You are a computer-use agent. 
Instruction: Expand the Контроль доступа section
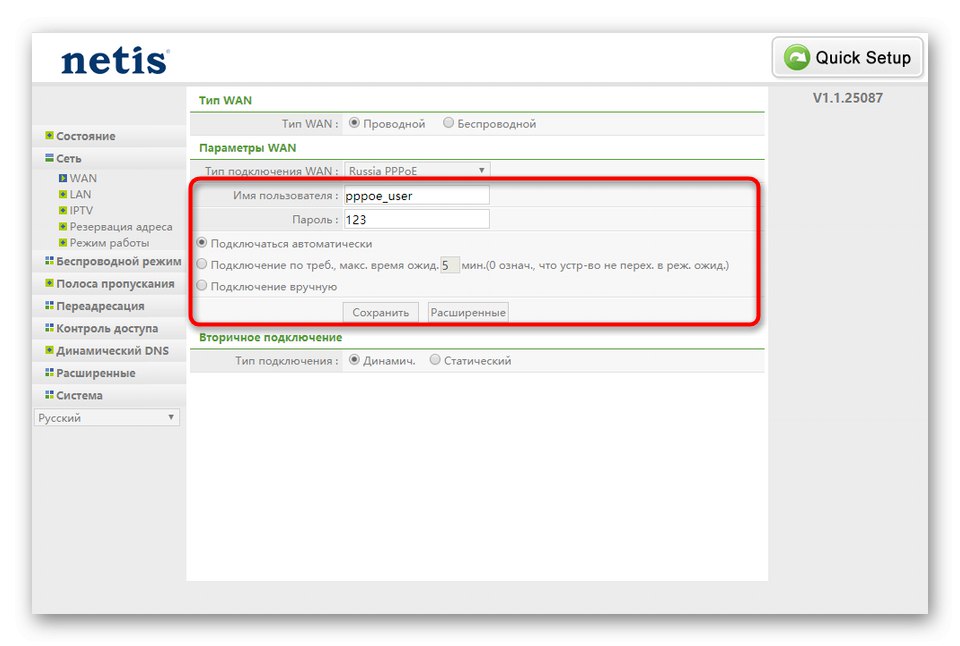coord(107,328)
